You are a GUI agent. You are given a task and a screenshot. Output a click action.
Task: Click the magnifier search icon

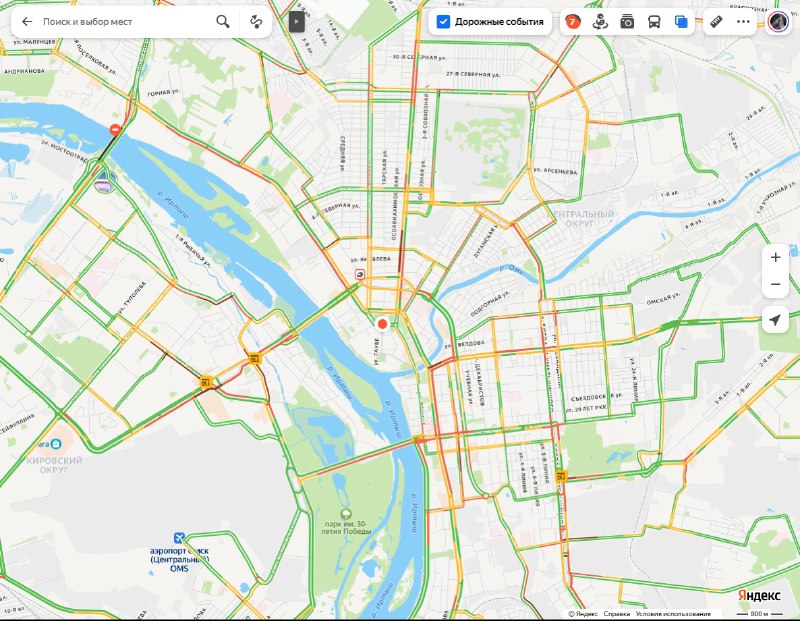(x=222, y=21)
